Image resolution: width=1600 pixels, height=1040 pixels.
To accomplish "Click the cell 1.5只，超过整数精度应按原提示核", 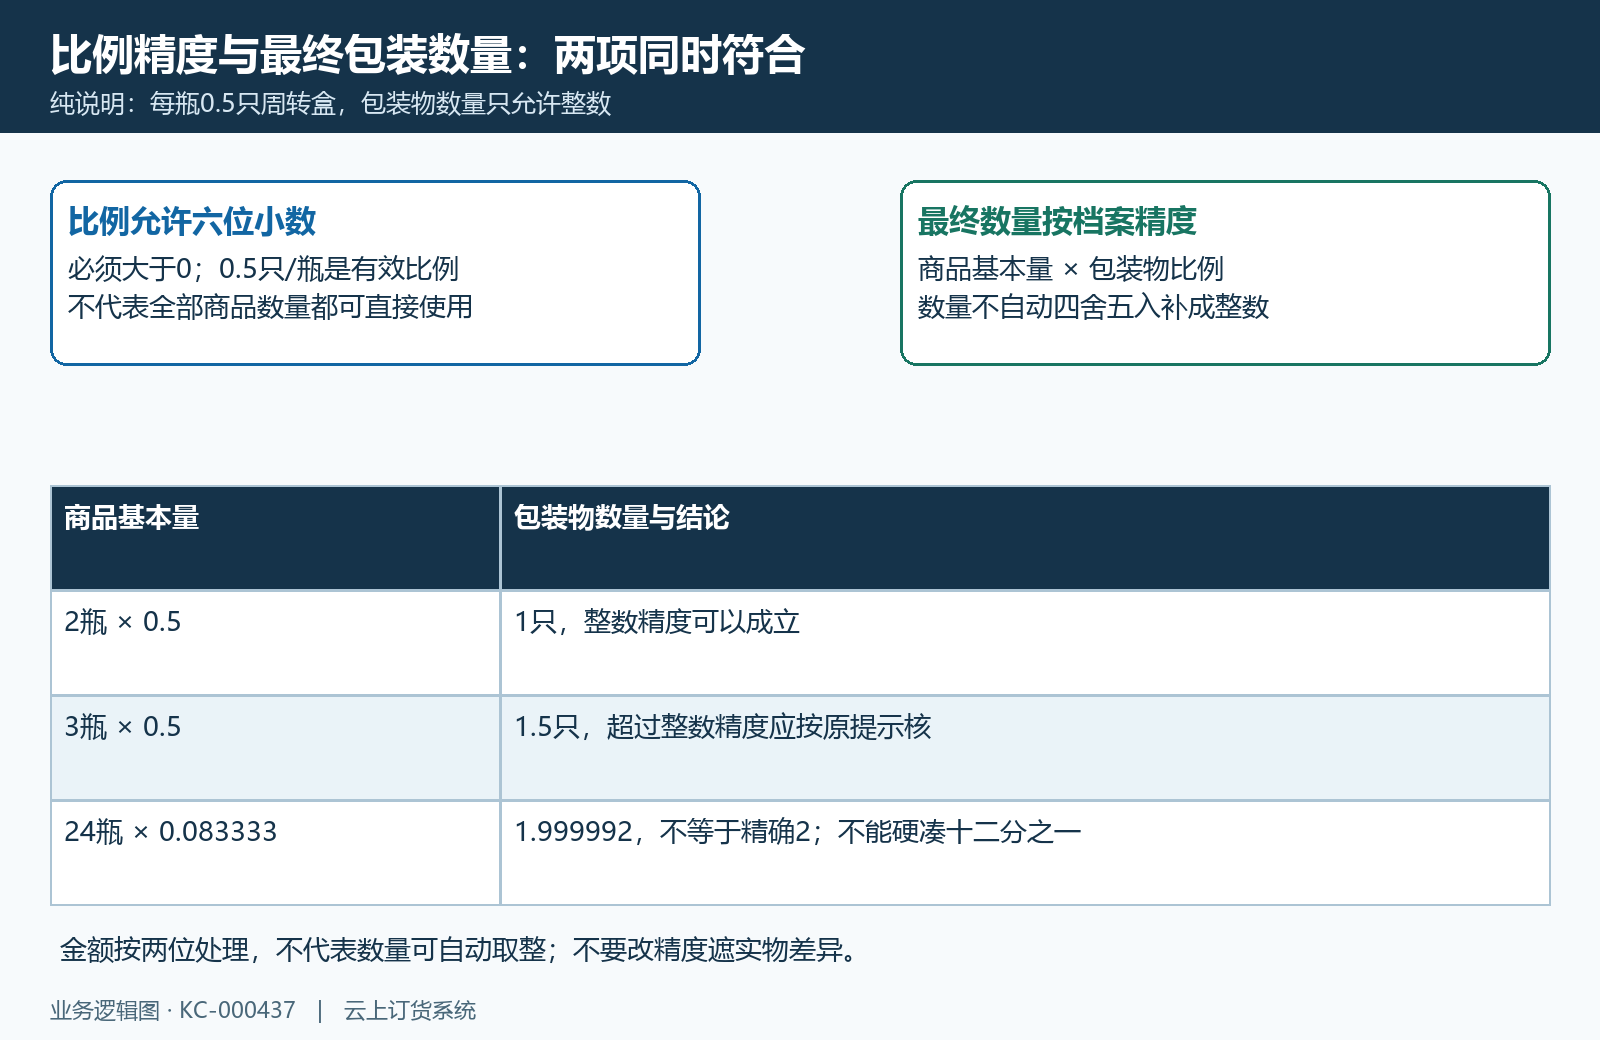I will pyautogui.click(x=1025, y=748).
